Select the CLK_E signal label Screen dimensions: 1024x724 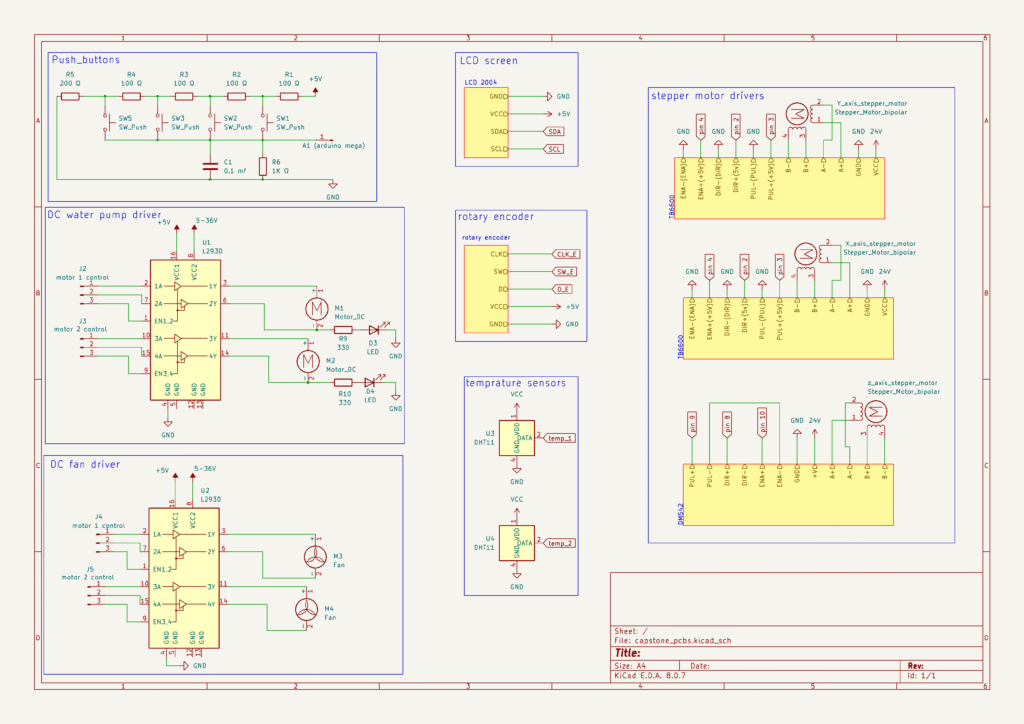[x=567, y=254]
